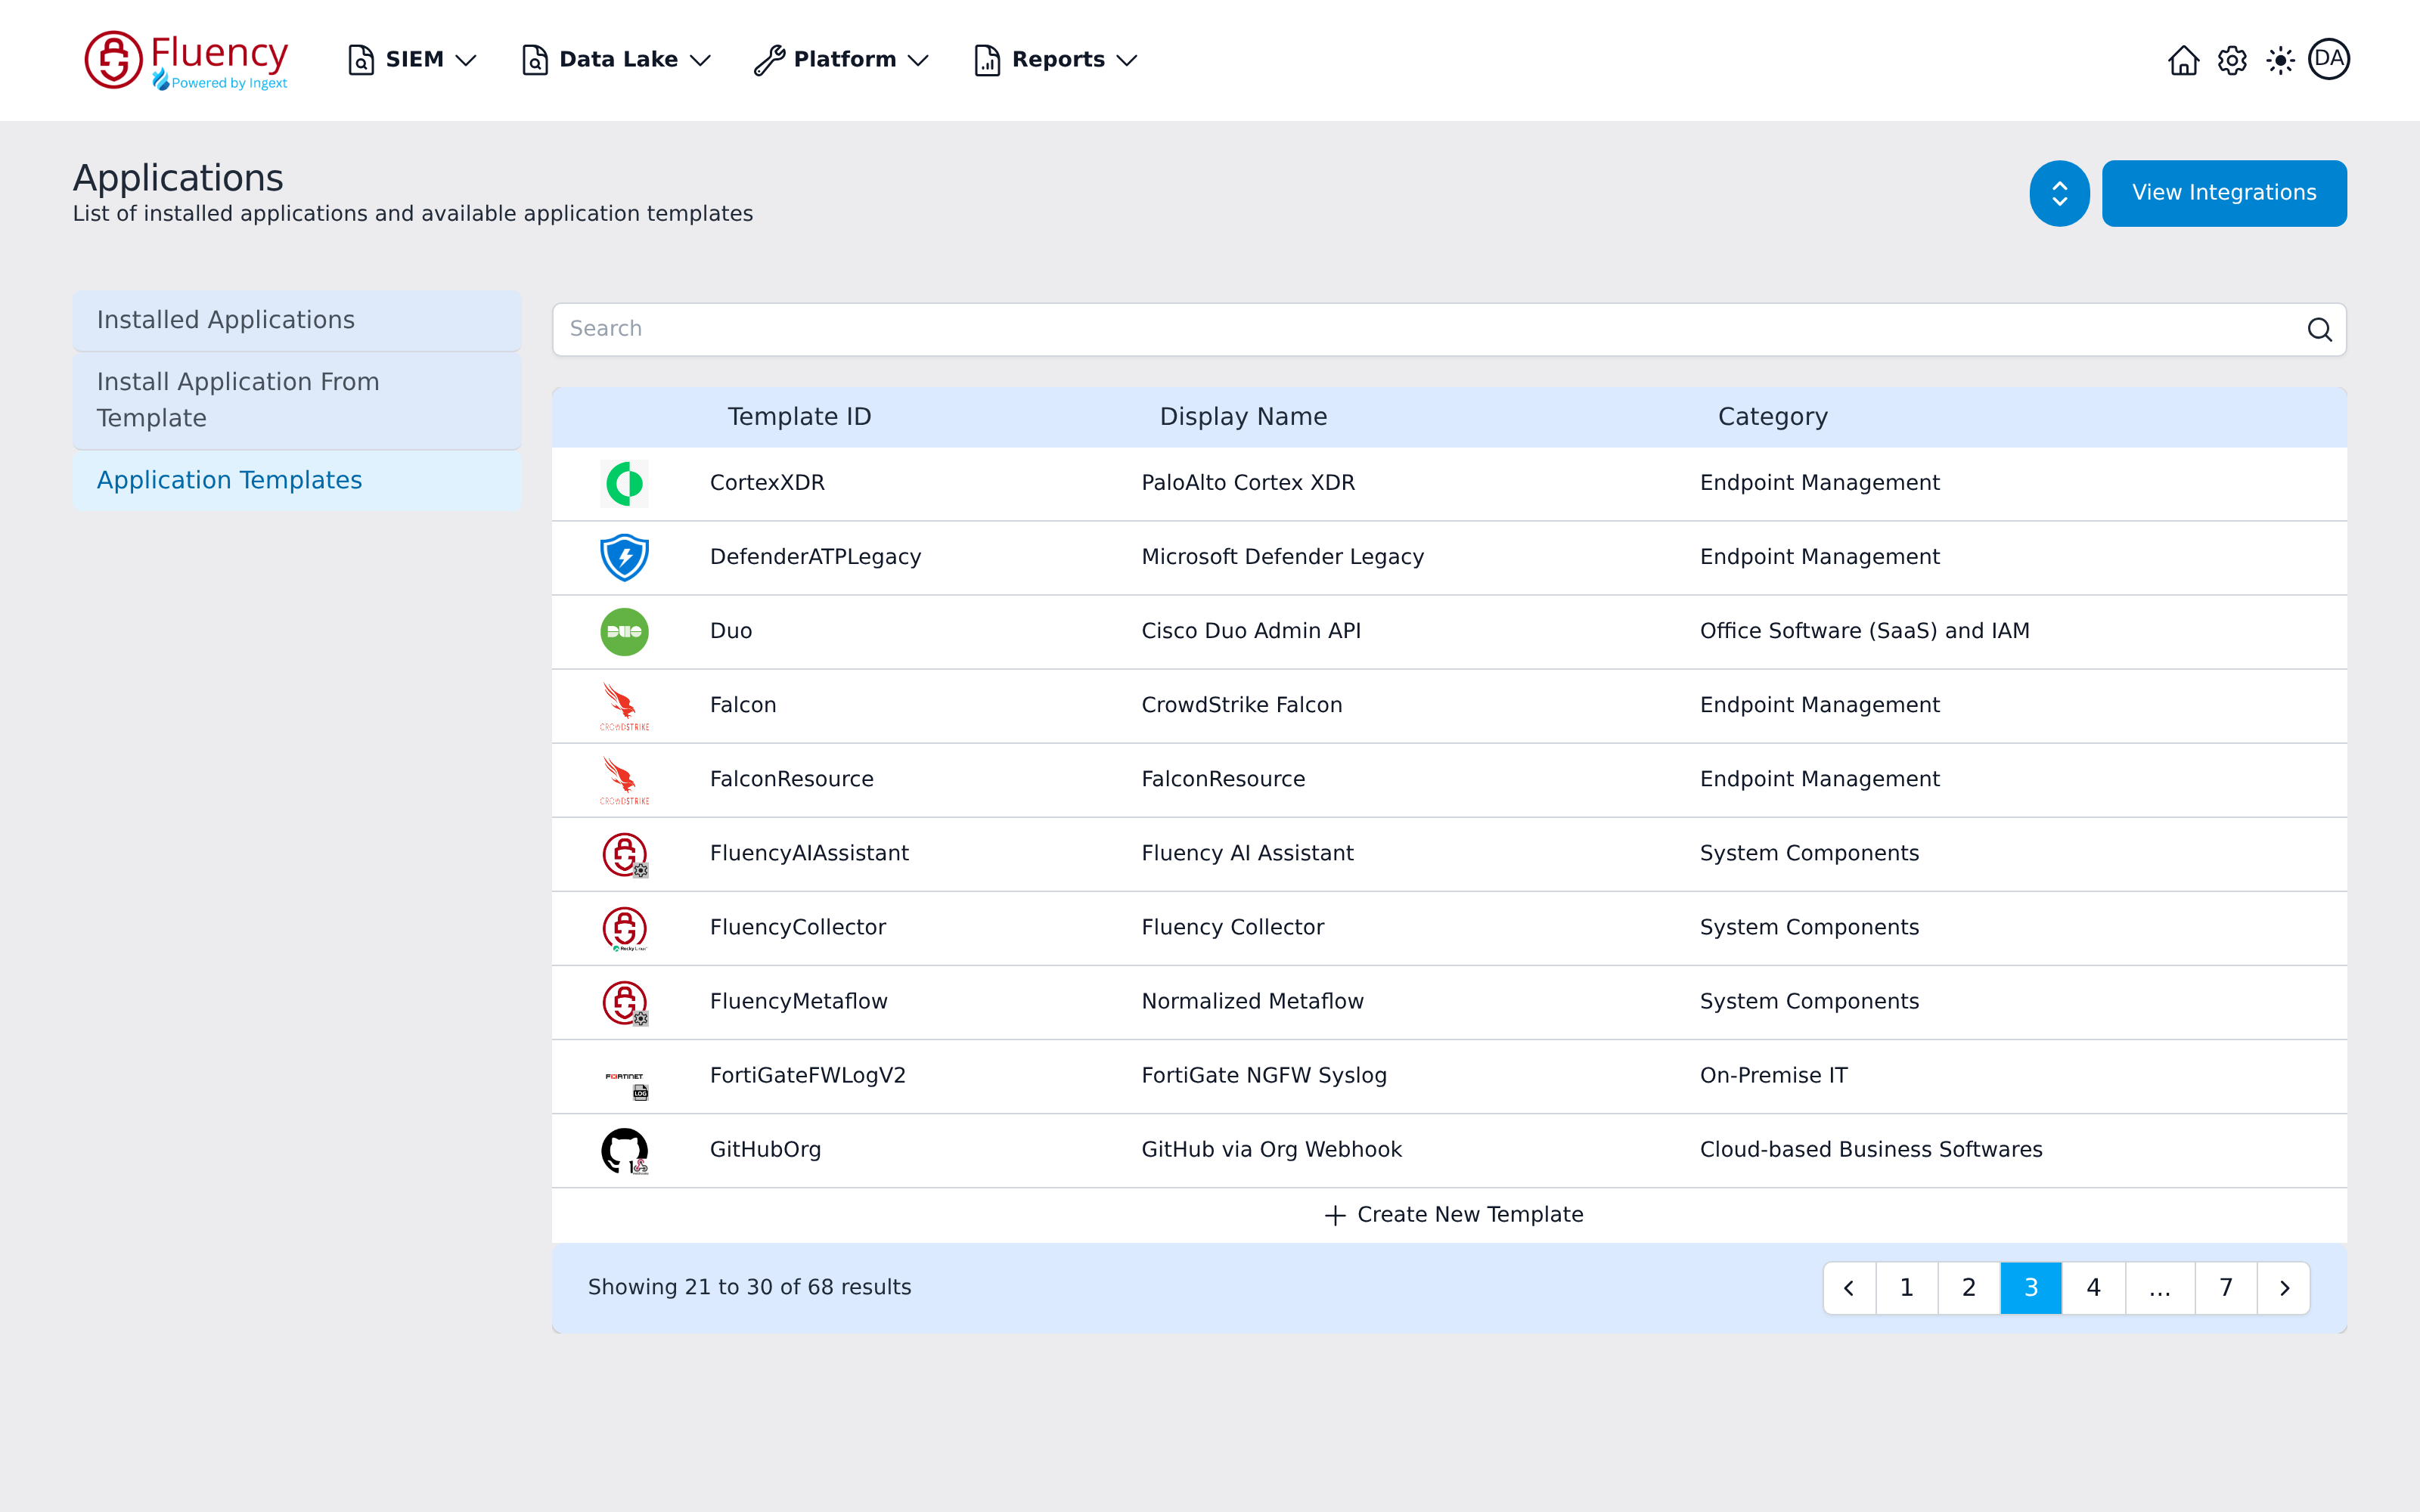The height and width of the screenshot is (1512, 2420).
Task: Click the Template ID column header
Action: [799, 417]
